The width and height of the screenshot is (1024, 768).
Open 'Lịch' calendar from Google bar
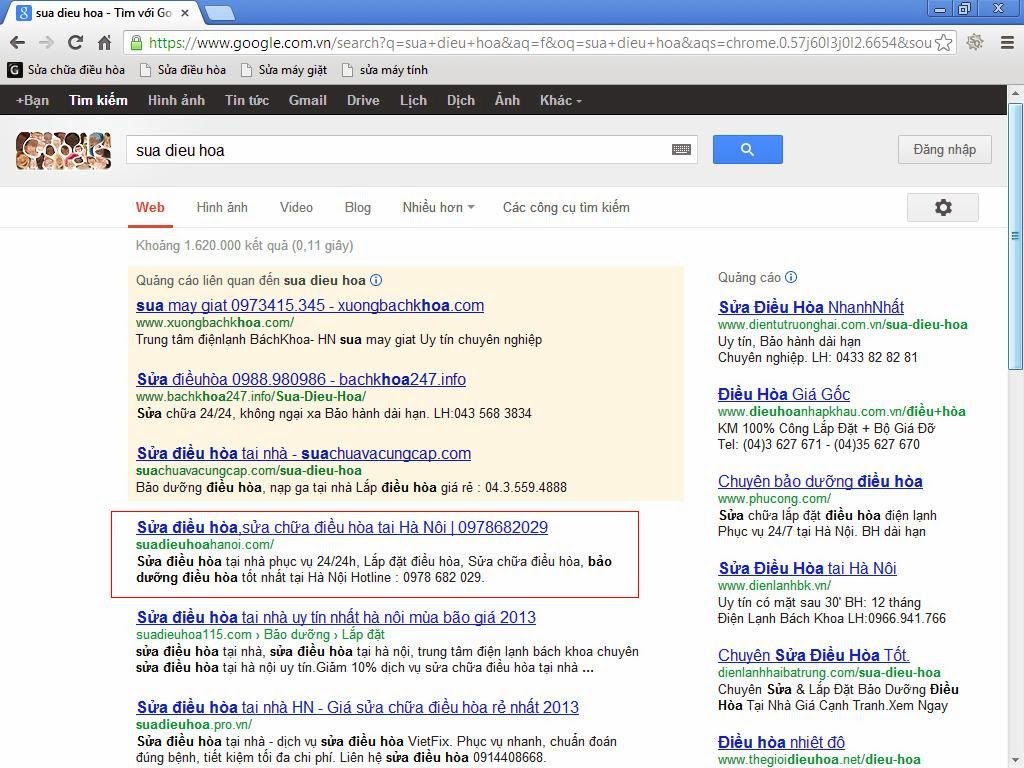[x=413, y=101]
